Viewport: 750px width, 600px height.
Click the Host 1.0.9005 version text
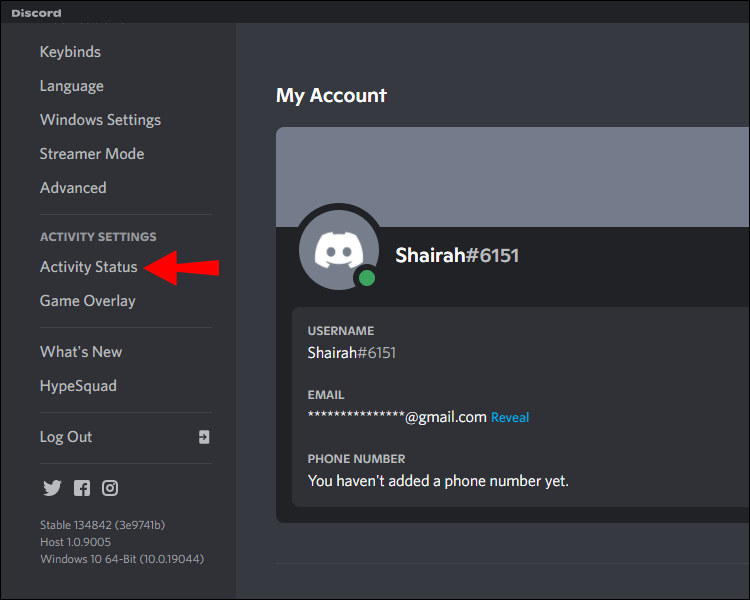[76, 542]
